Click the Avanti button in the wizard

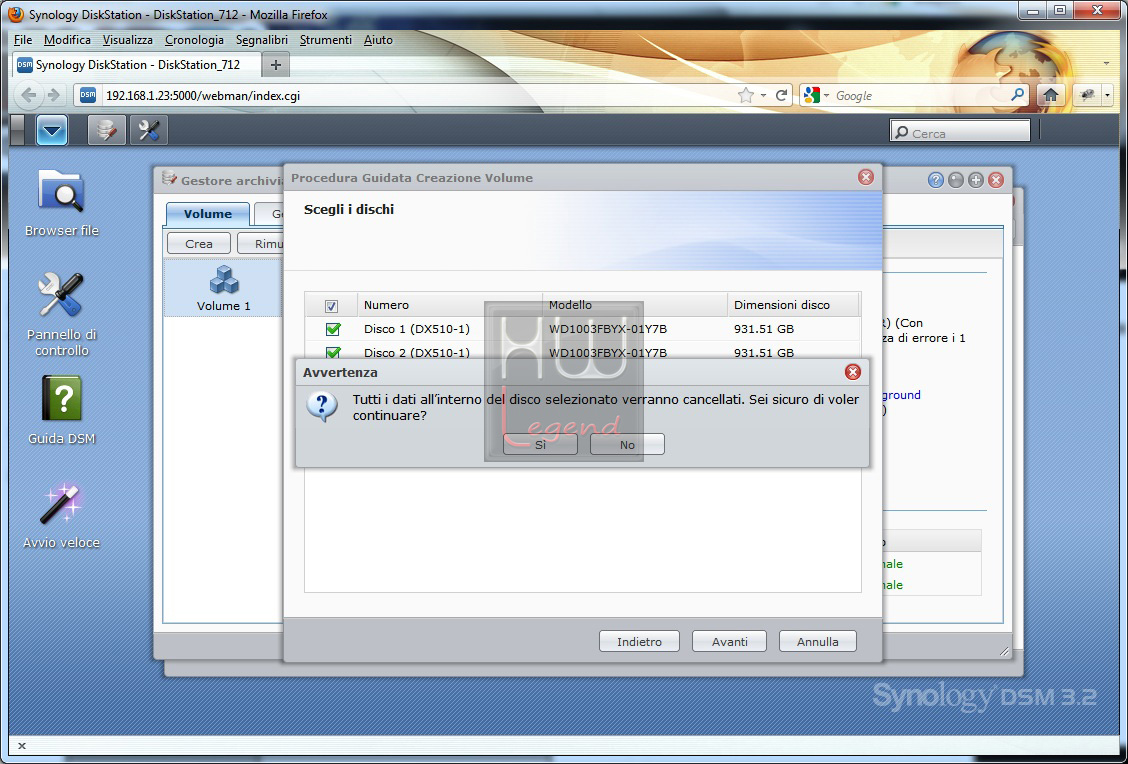click(x=729, y=642)
